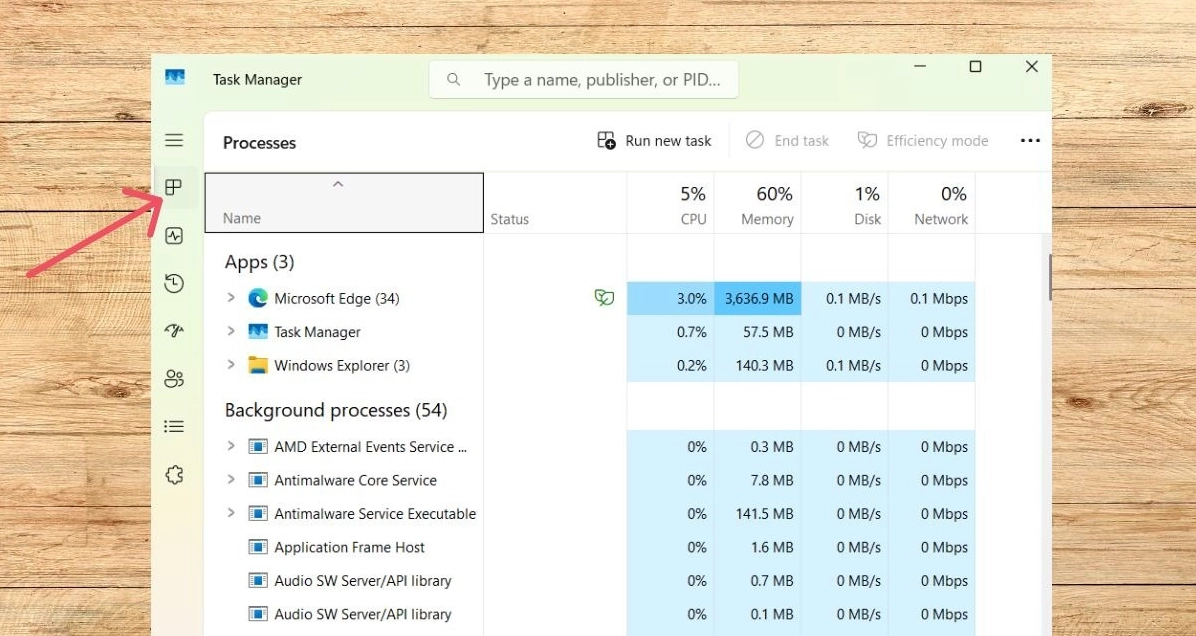Click the process search input field

click(584, 79)
